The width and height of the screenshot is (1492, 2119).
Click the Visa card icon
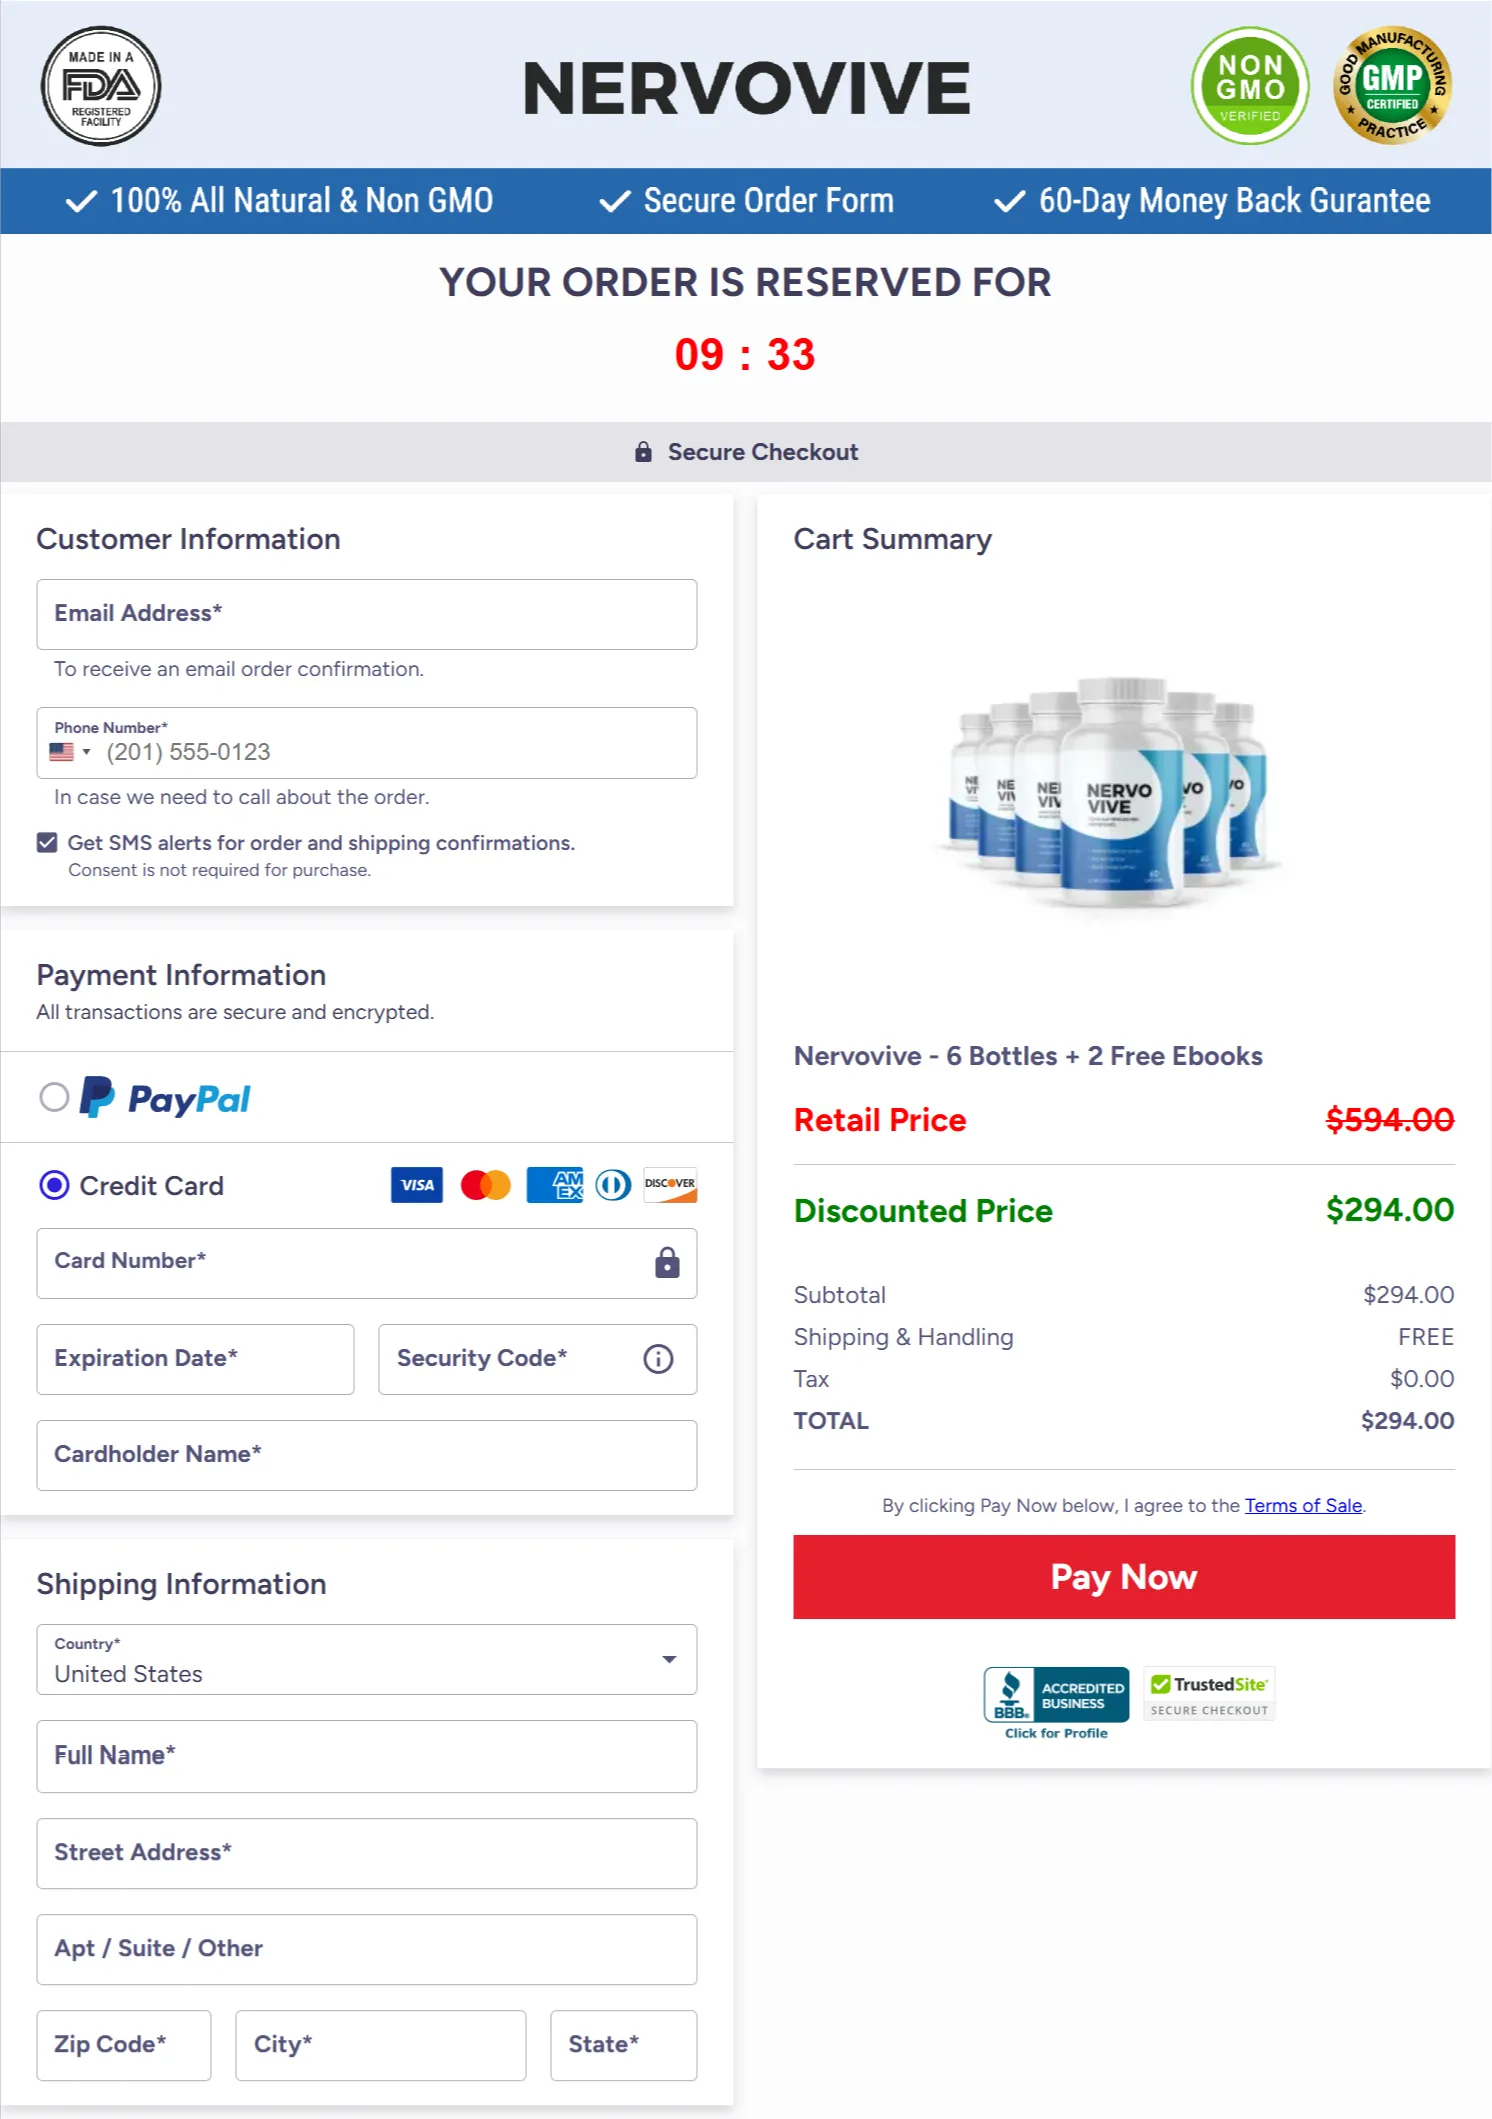pos(415,1185)
